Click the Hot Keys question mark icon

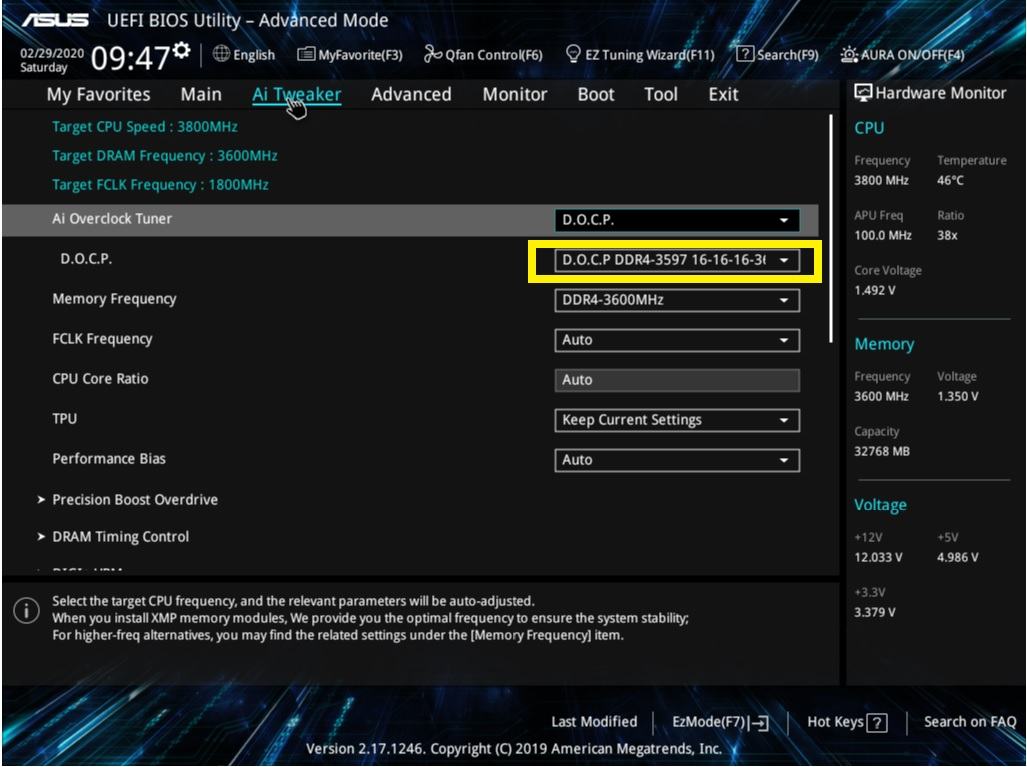point(877,723)
